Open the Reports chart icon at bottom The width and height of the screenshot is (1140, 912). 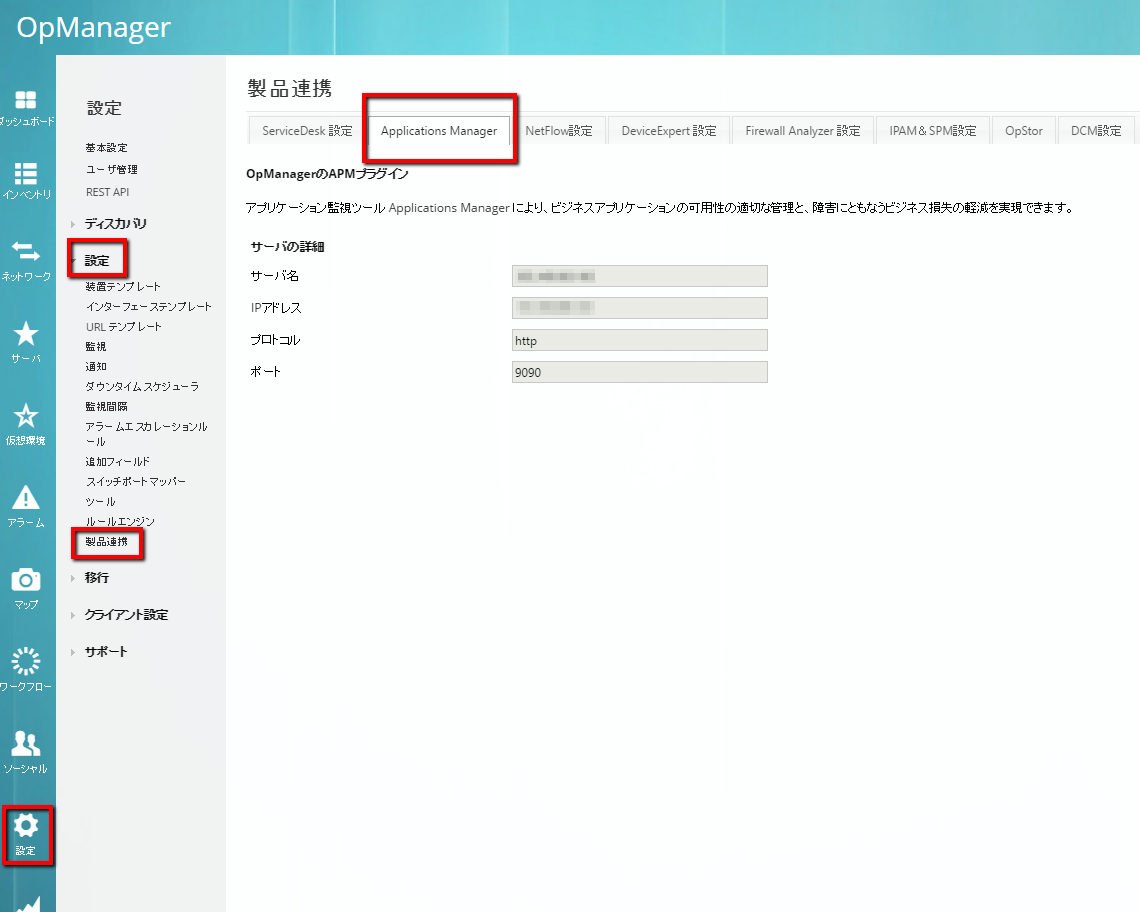coord(28,903)
